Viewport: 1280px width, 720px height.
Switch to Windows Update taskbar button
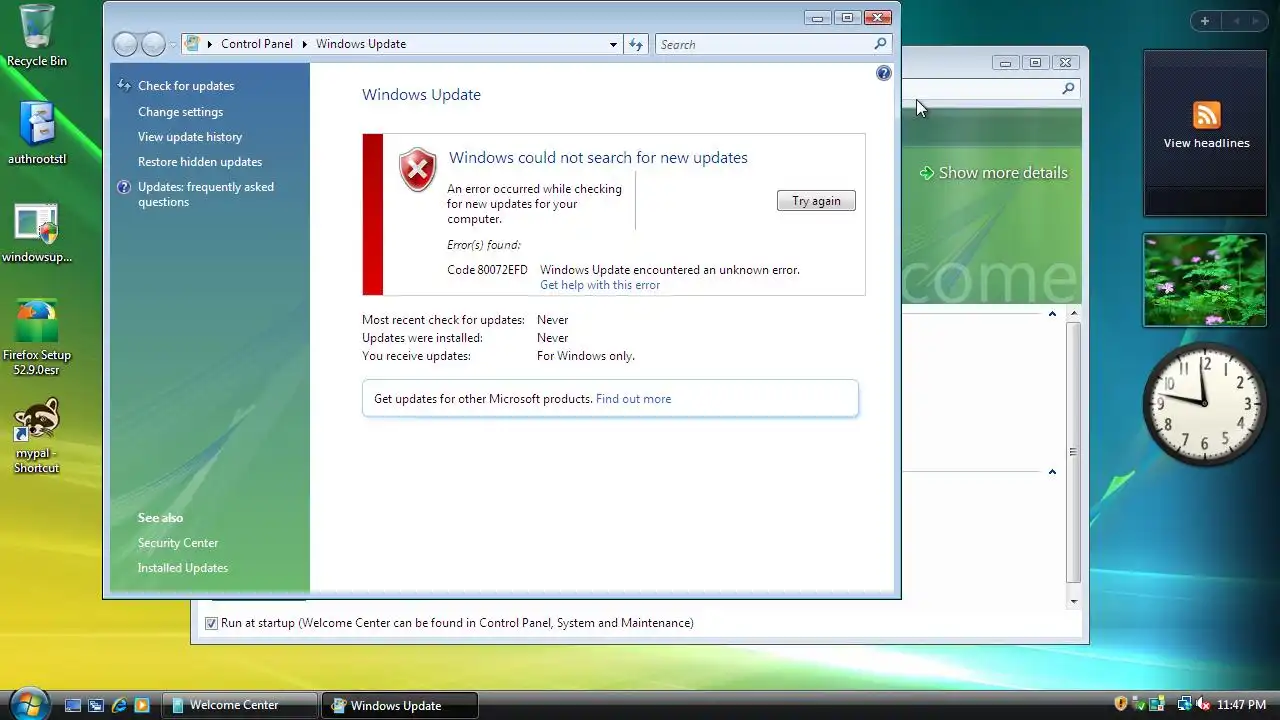click(400, 705)
